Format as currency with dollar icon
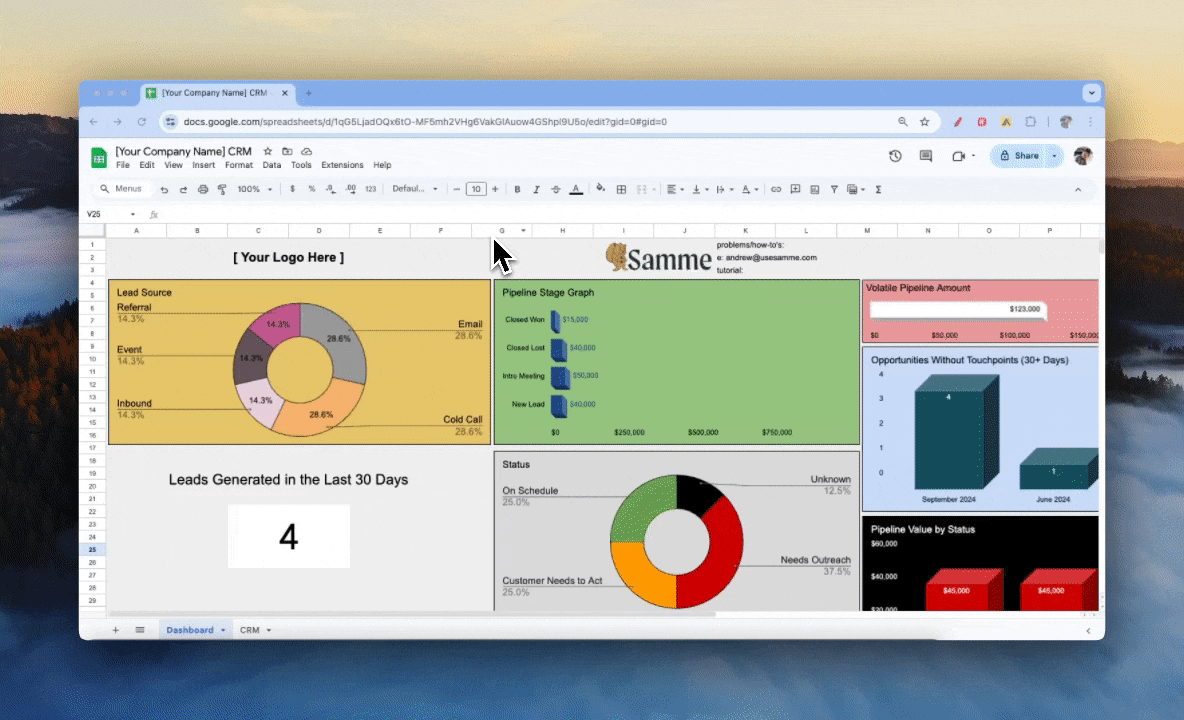1184x720 pixels. click(292, 189)
